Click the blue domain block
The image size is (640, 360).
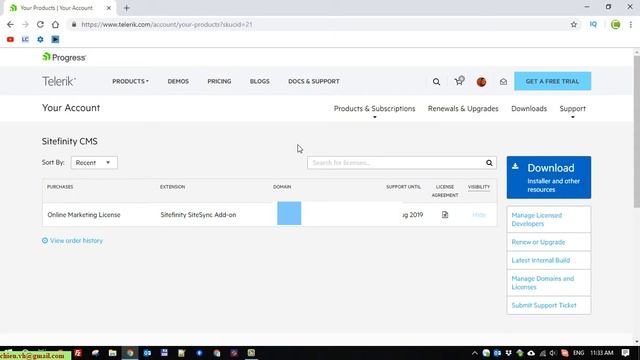pos(289,213)
